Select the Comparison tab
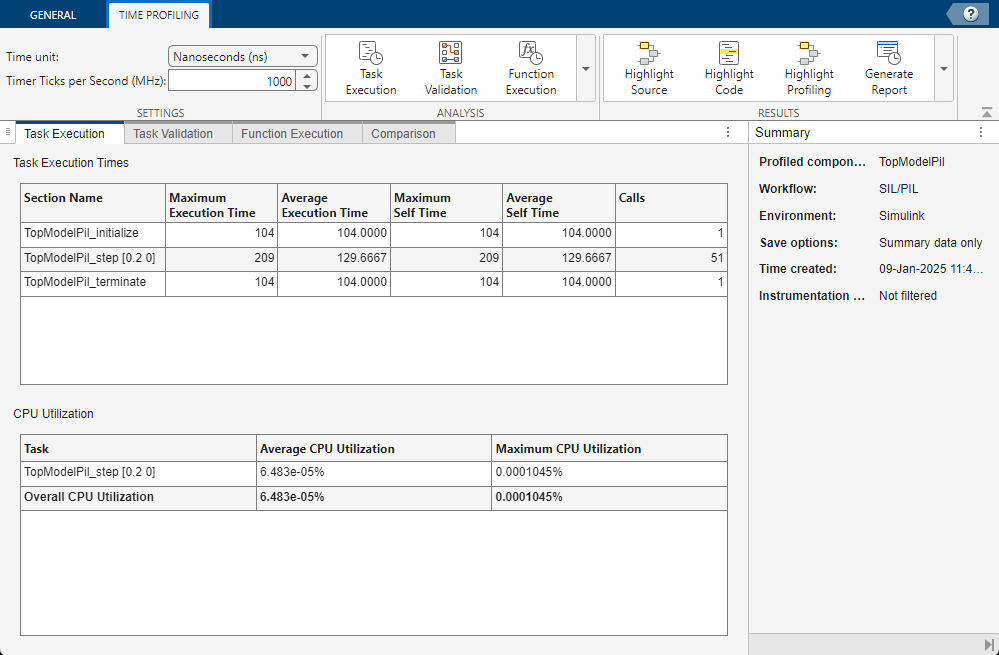 (403, 133)
